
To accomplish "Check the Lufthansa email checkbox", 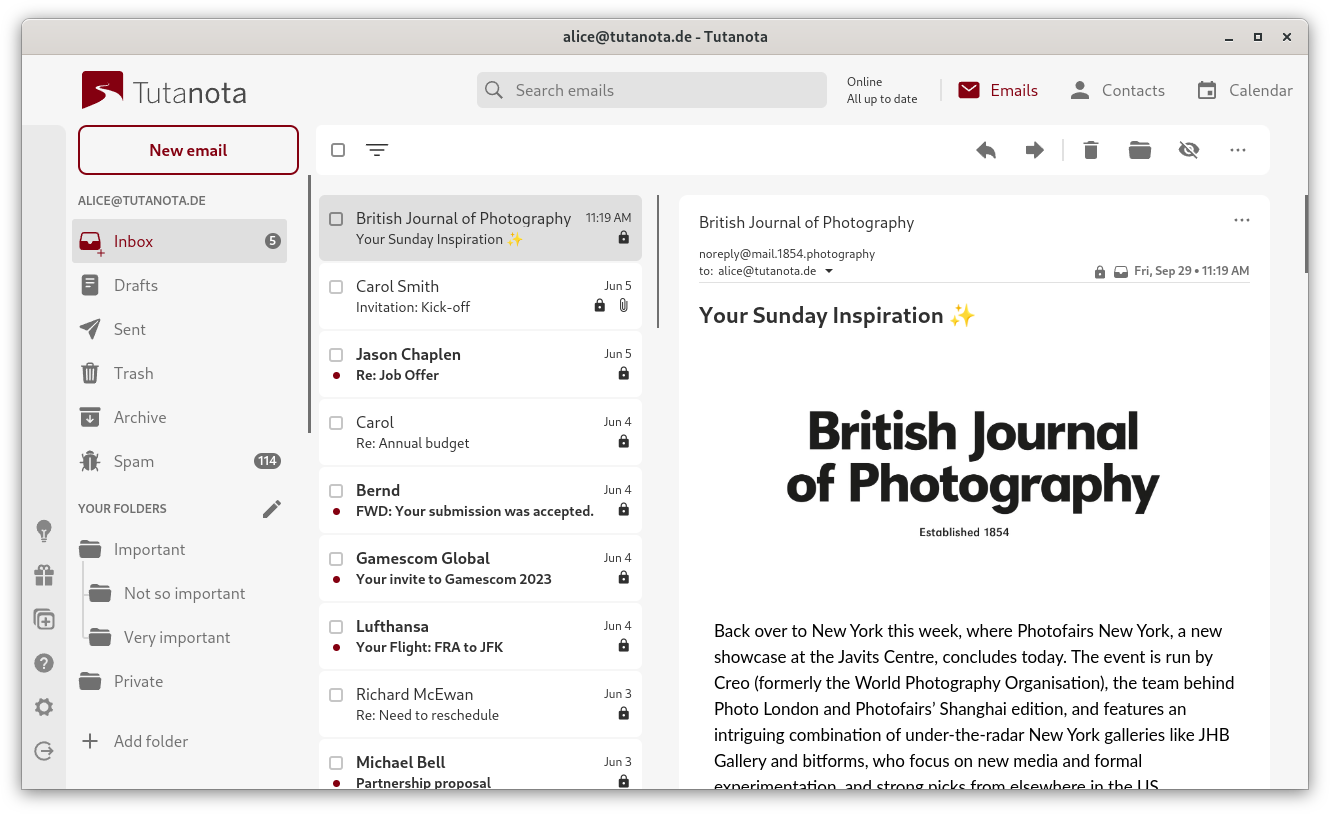I will (336, 626).
